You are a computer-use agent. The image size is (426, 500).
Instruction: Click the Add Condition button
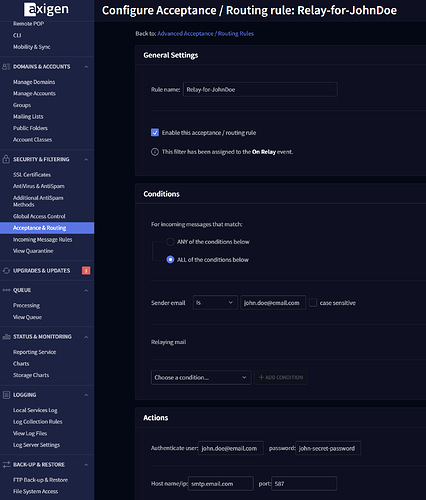point(281,378)
